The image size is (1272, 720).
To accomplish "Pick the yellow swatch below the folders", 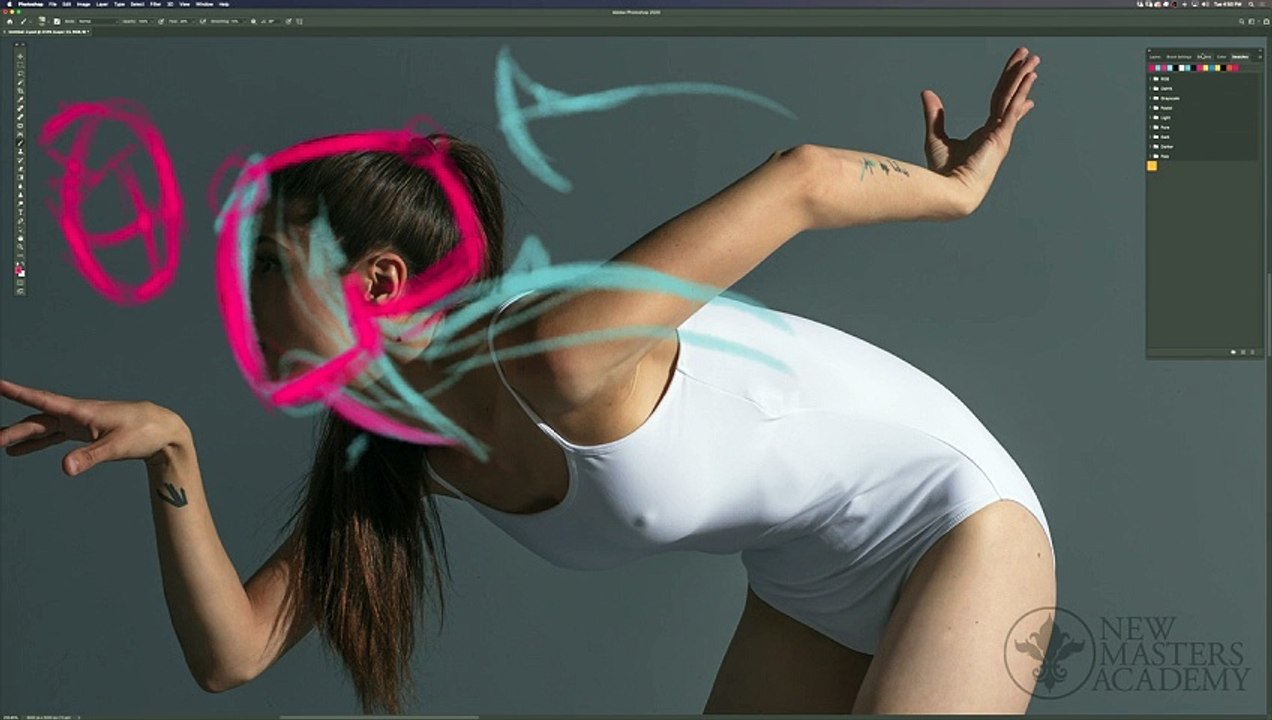I will point(1152,166).
